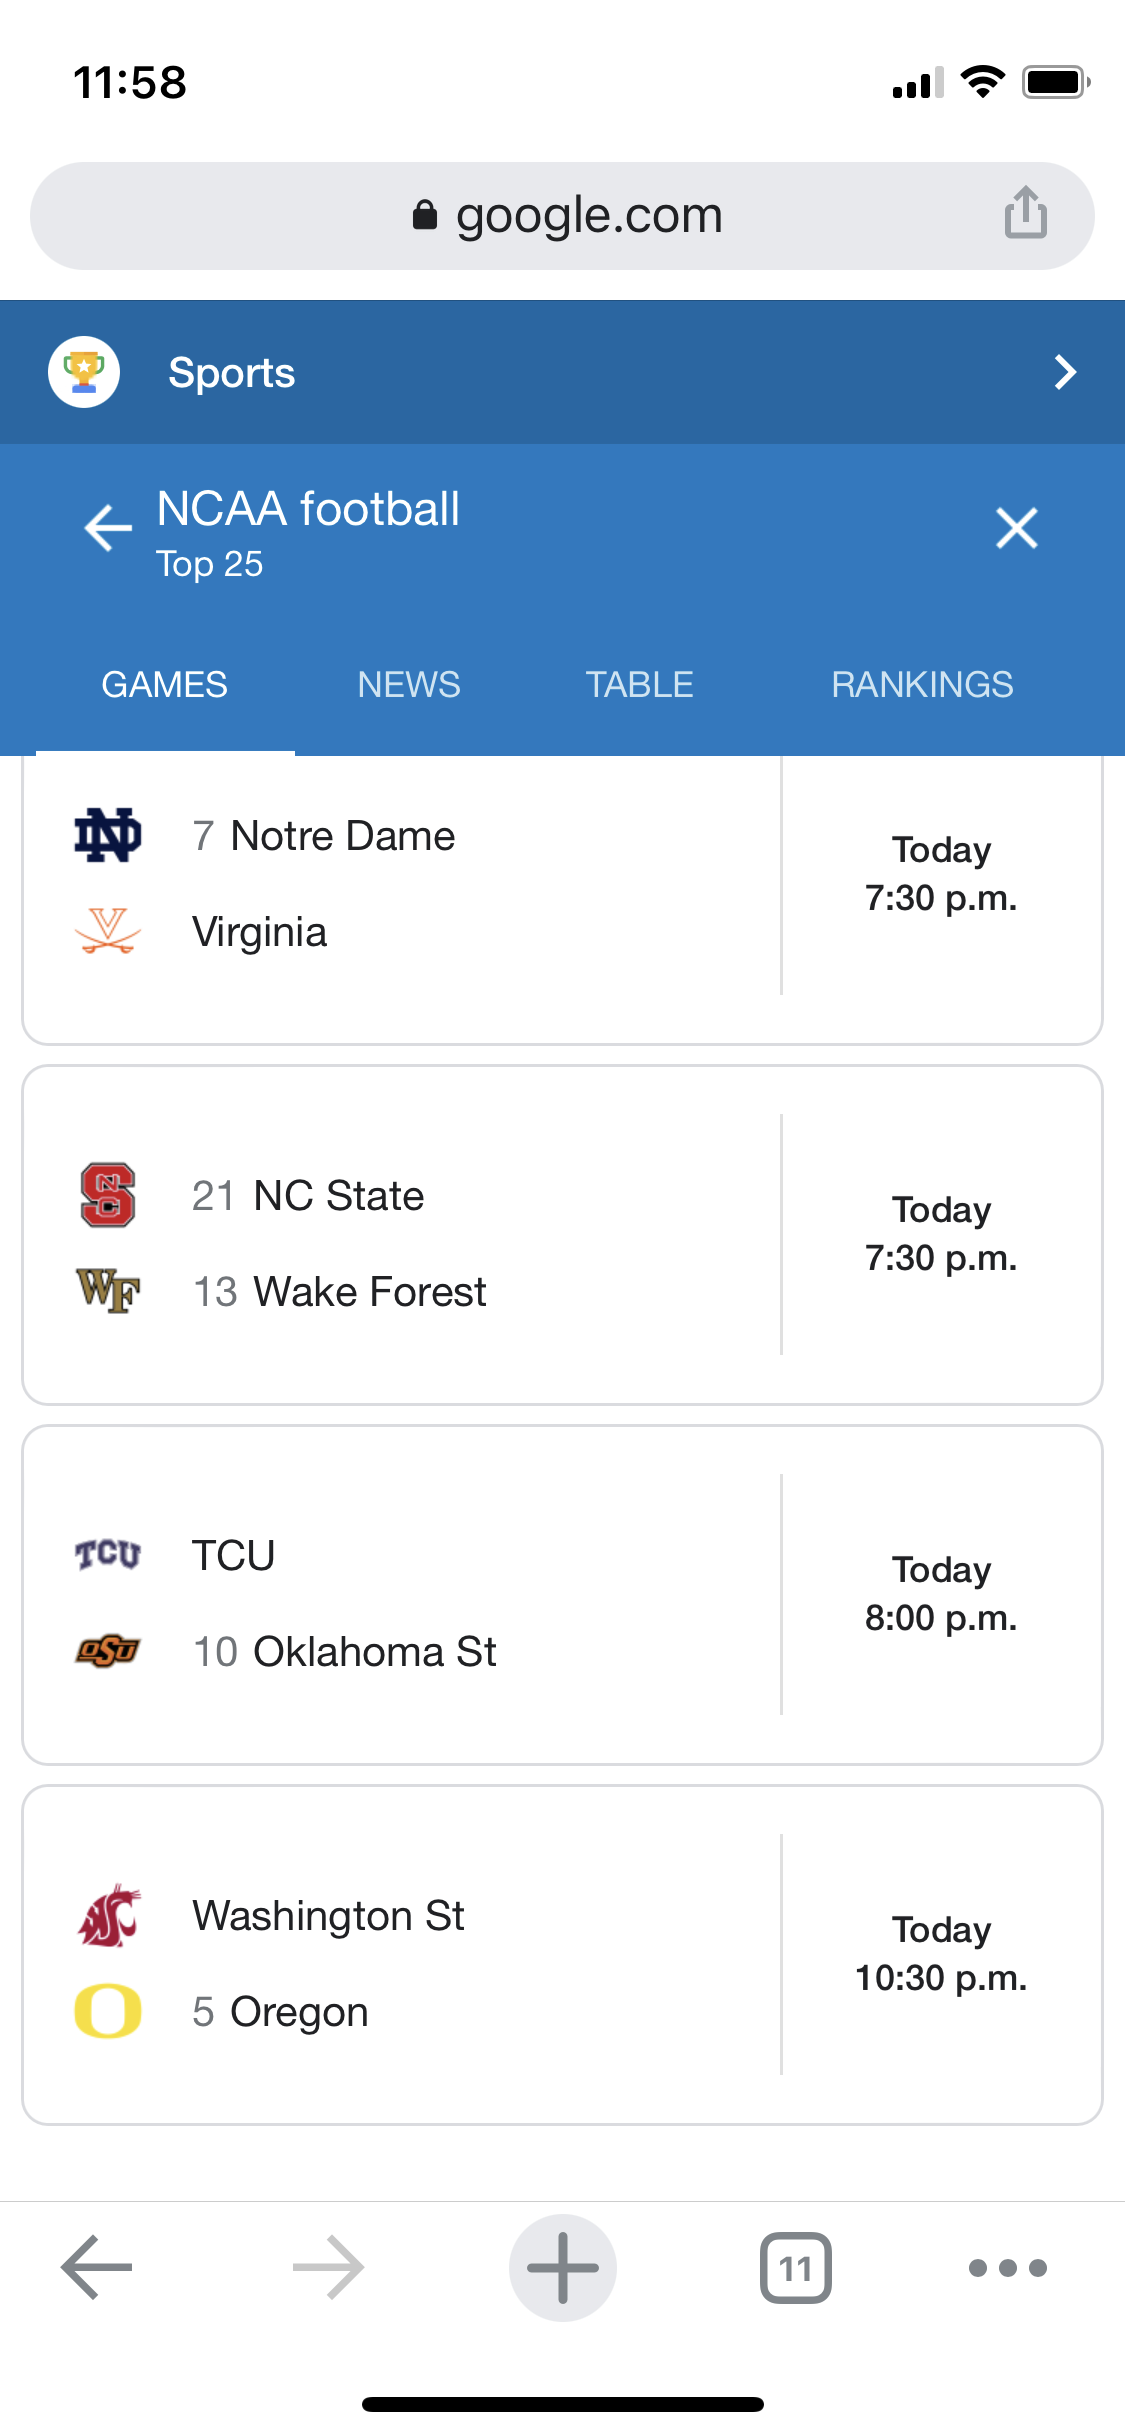This screenshot has height=2436, width=1125.
Task: Tap the Notre Dame team logo
Action: pos(108,835)
